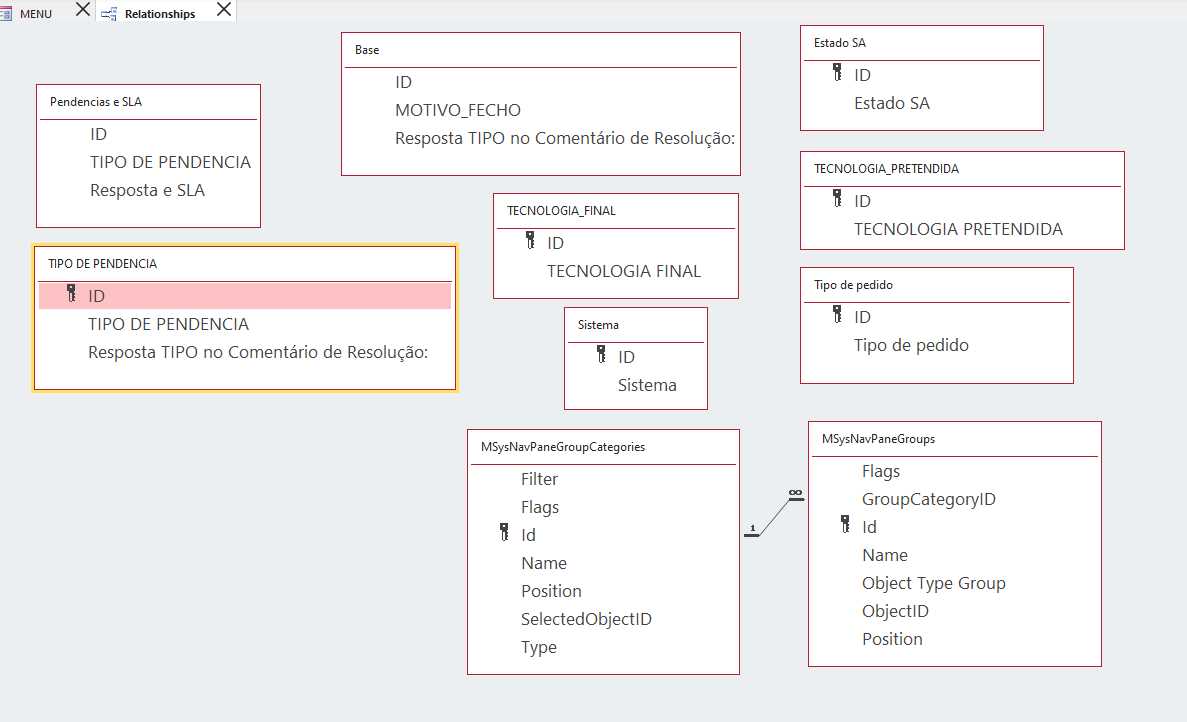Click the TIPO DE PENDENCIA table title bar
This screenshot has width=1187, height=722.
click(x=245, y=264)
